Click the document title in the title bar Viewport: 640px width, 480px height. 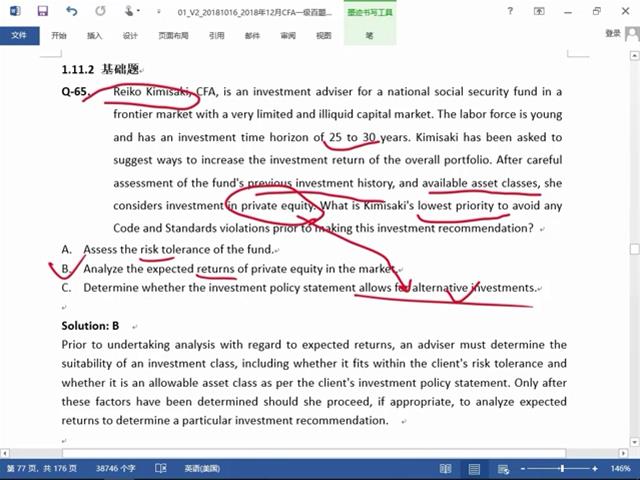(255, 12)
